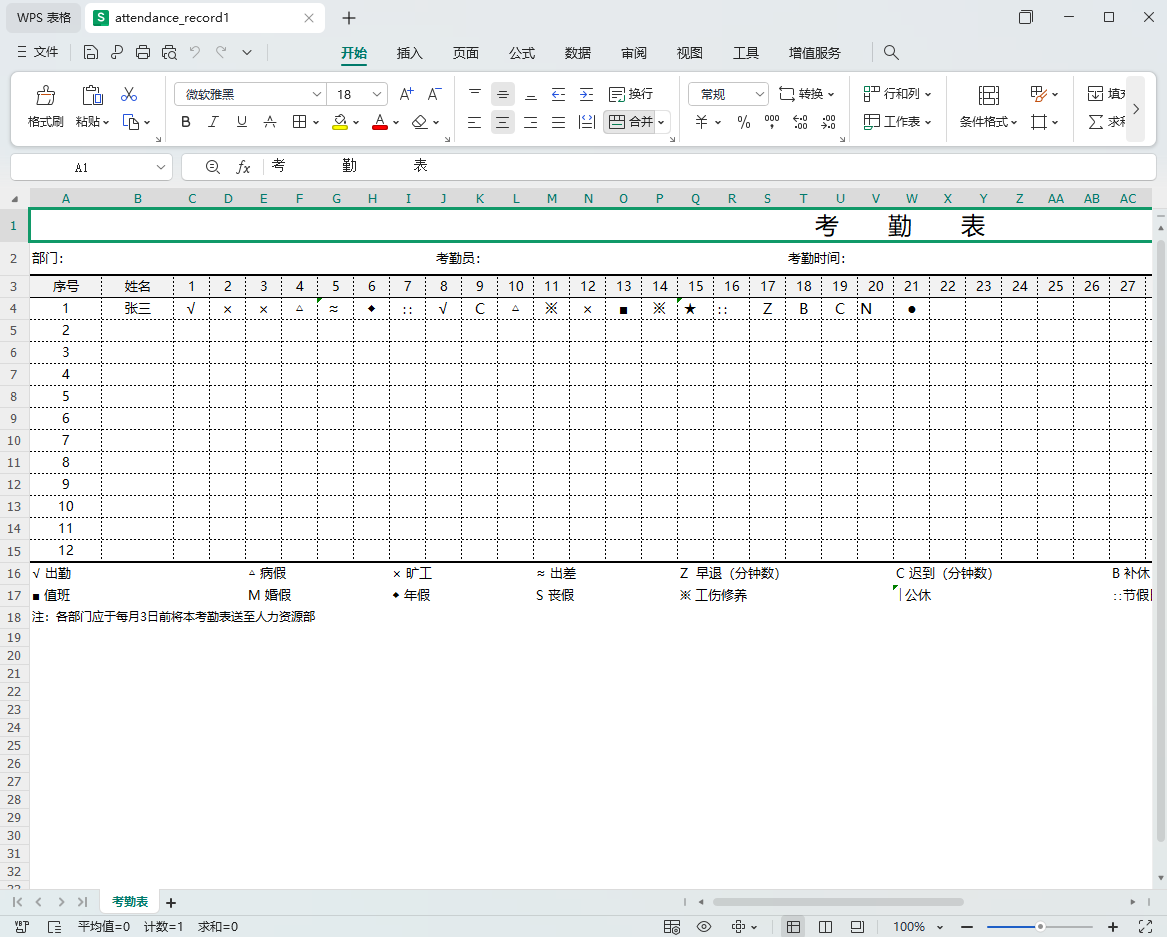The image size is (1167, 937).
Task: Click the 转换 convert button
Action: click(807, 94)
